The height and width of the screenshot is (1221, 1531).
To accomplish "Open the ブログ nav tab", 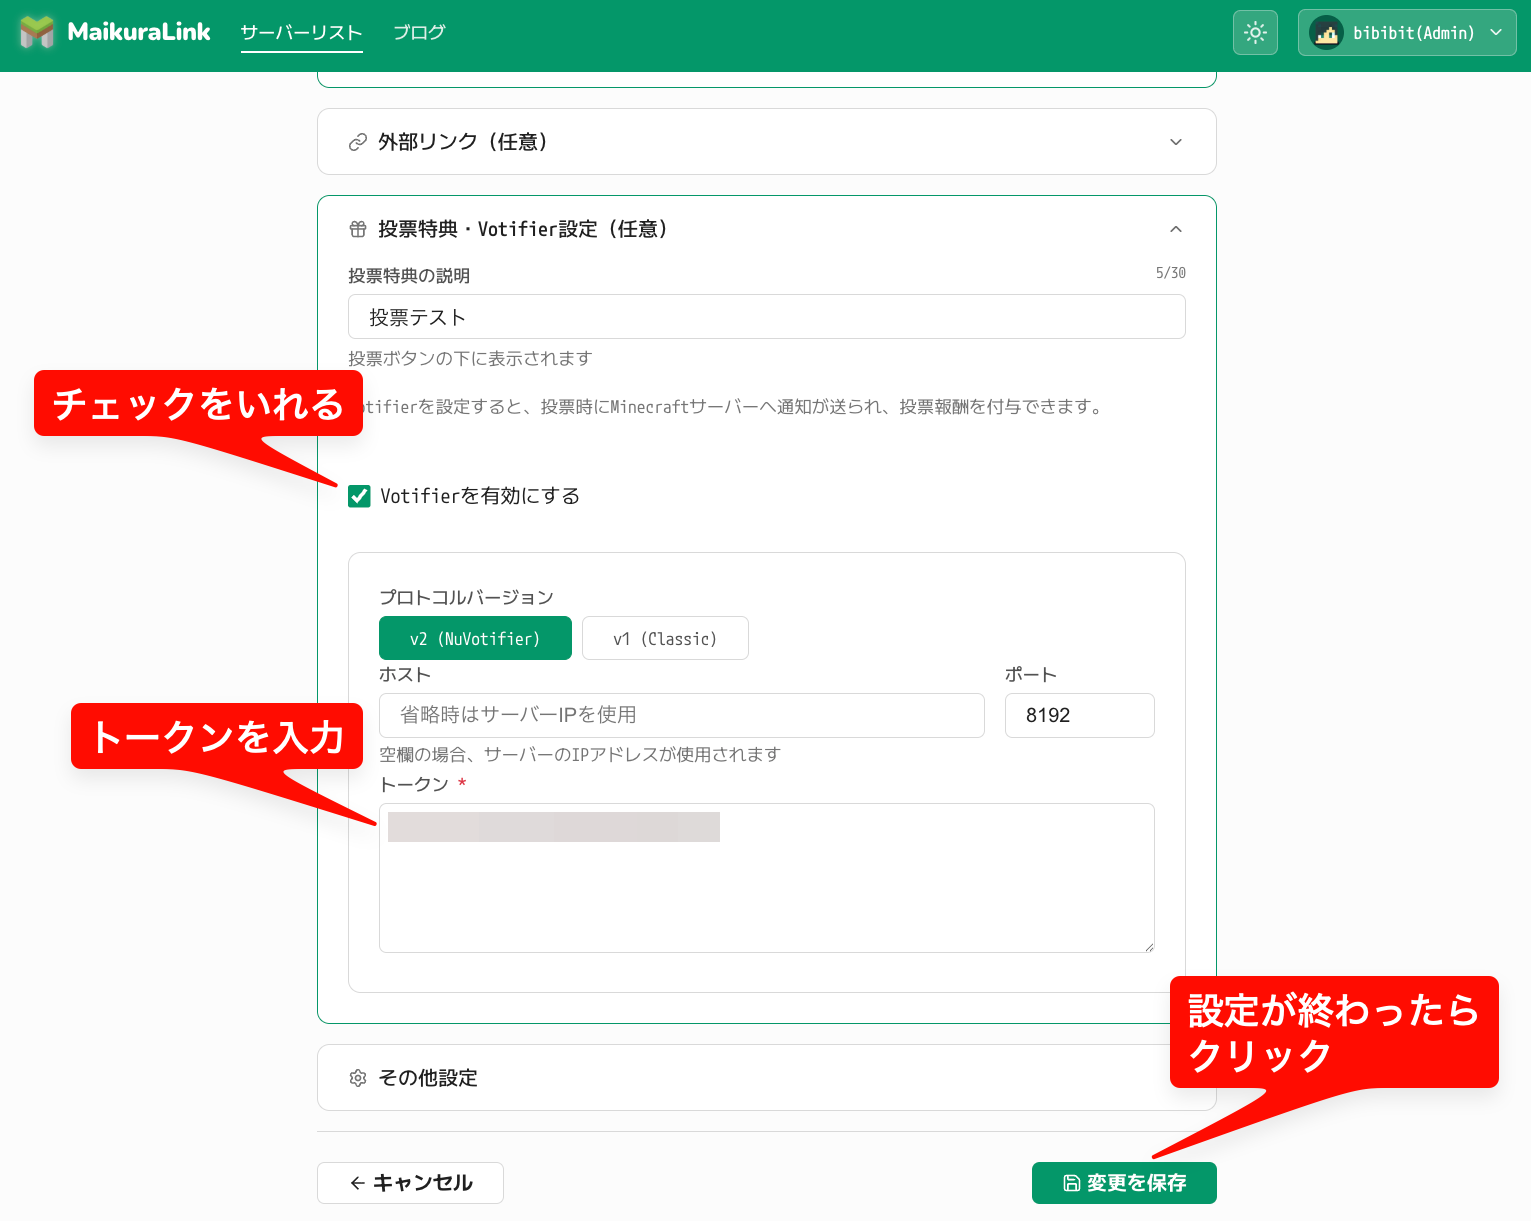I will (x=419, y=32).
